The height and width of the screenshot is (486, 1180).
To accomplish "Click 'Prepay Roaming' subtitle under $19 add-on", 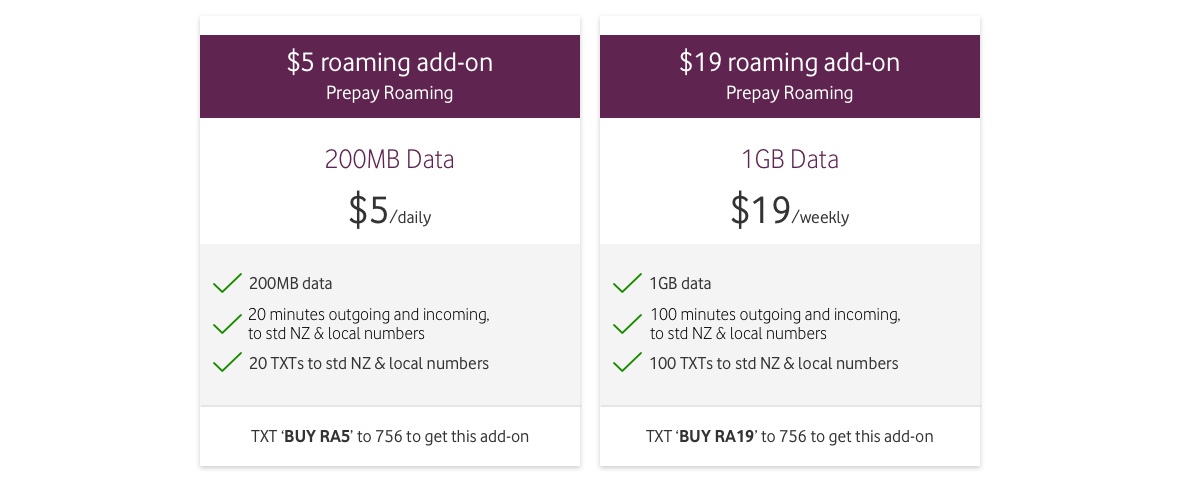I will click(789, 93).
